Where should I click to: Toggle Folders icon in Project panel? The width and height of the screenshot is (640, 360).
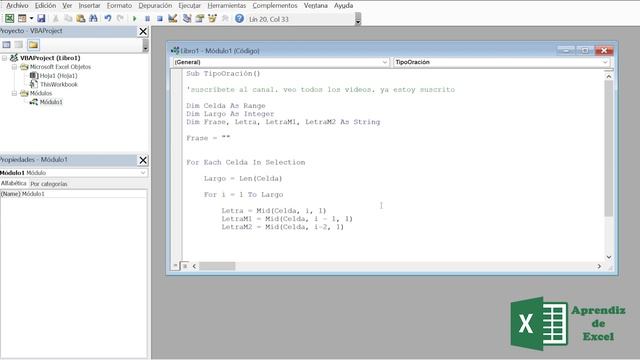(x=33, y=45)
